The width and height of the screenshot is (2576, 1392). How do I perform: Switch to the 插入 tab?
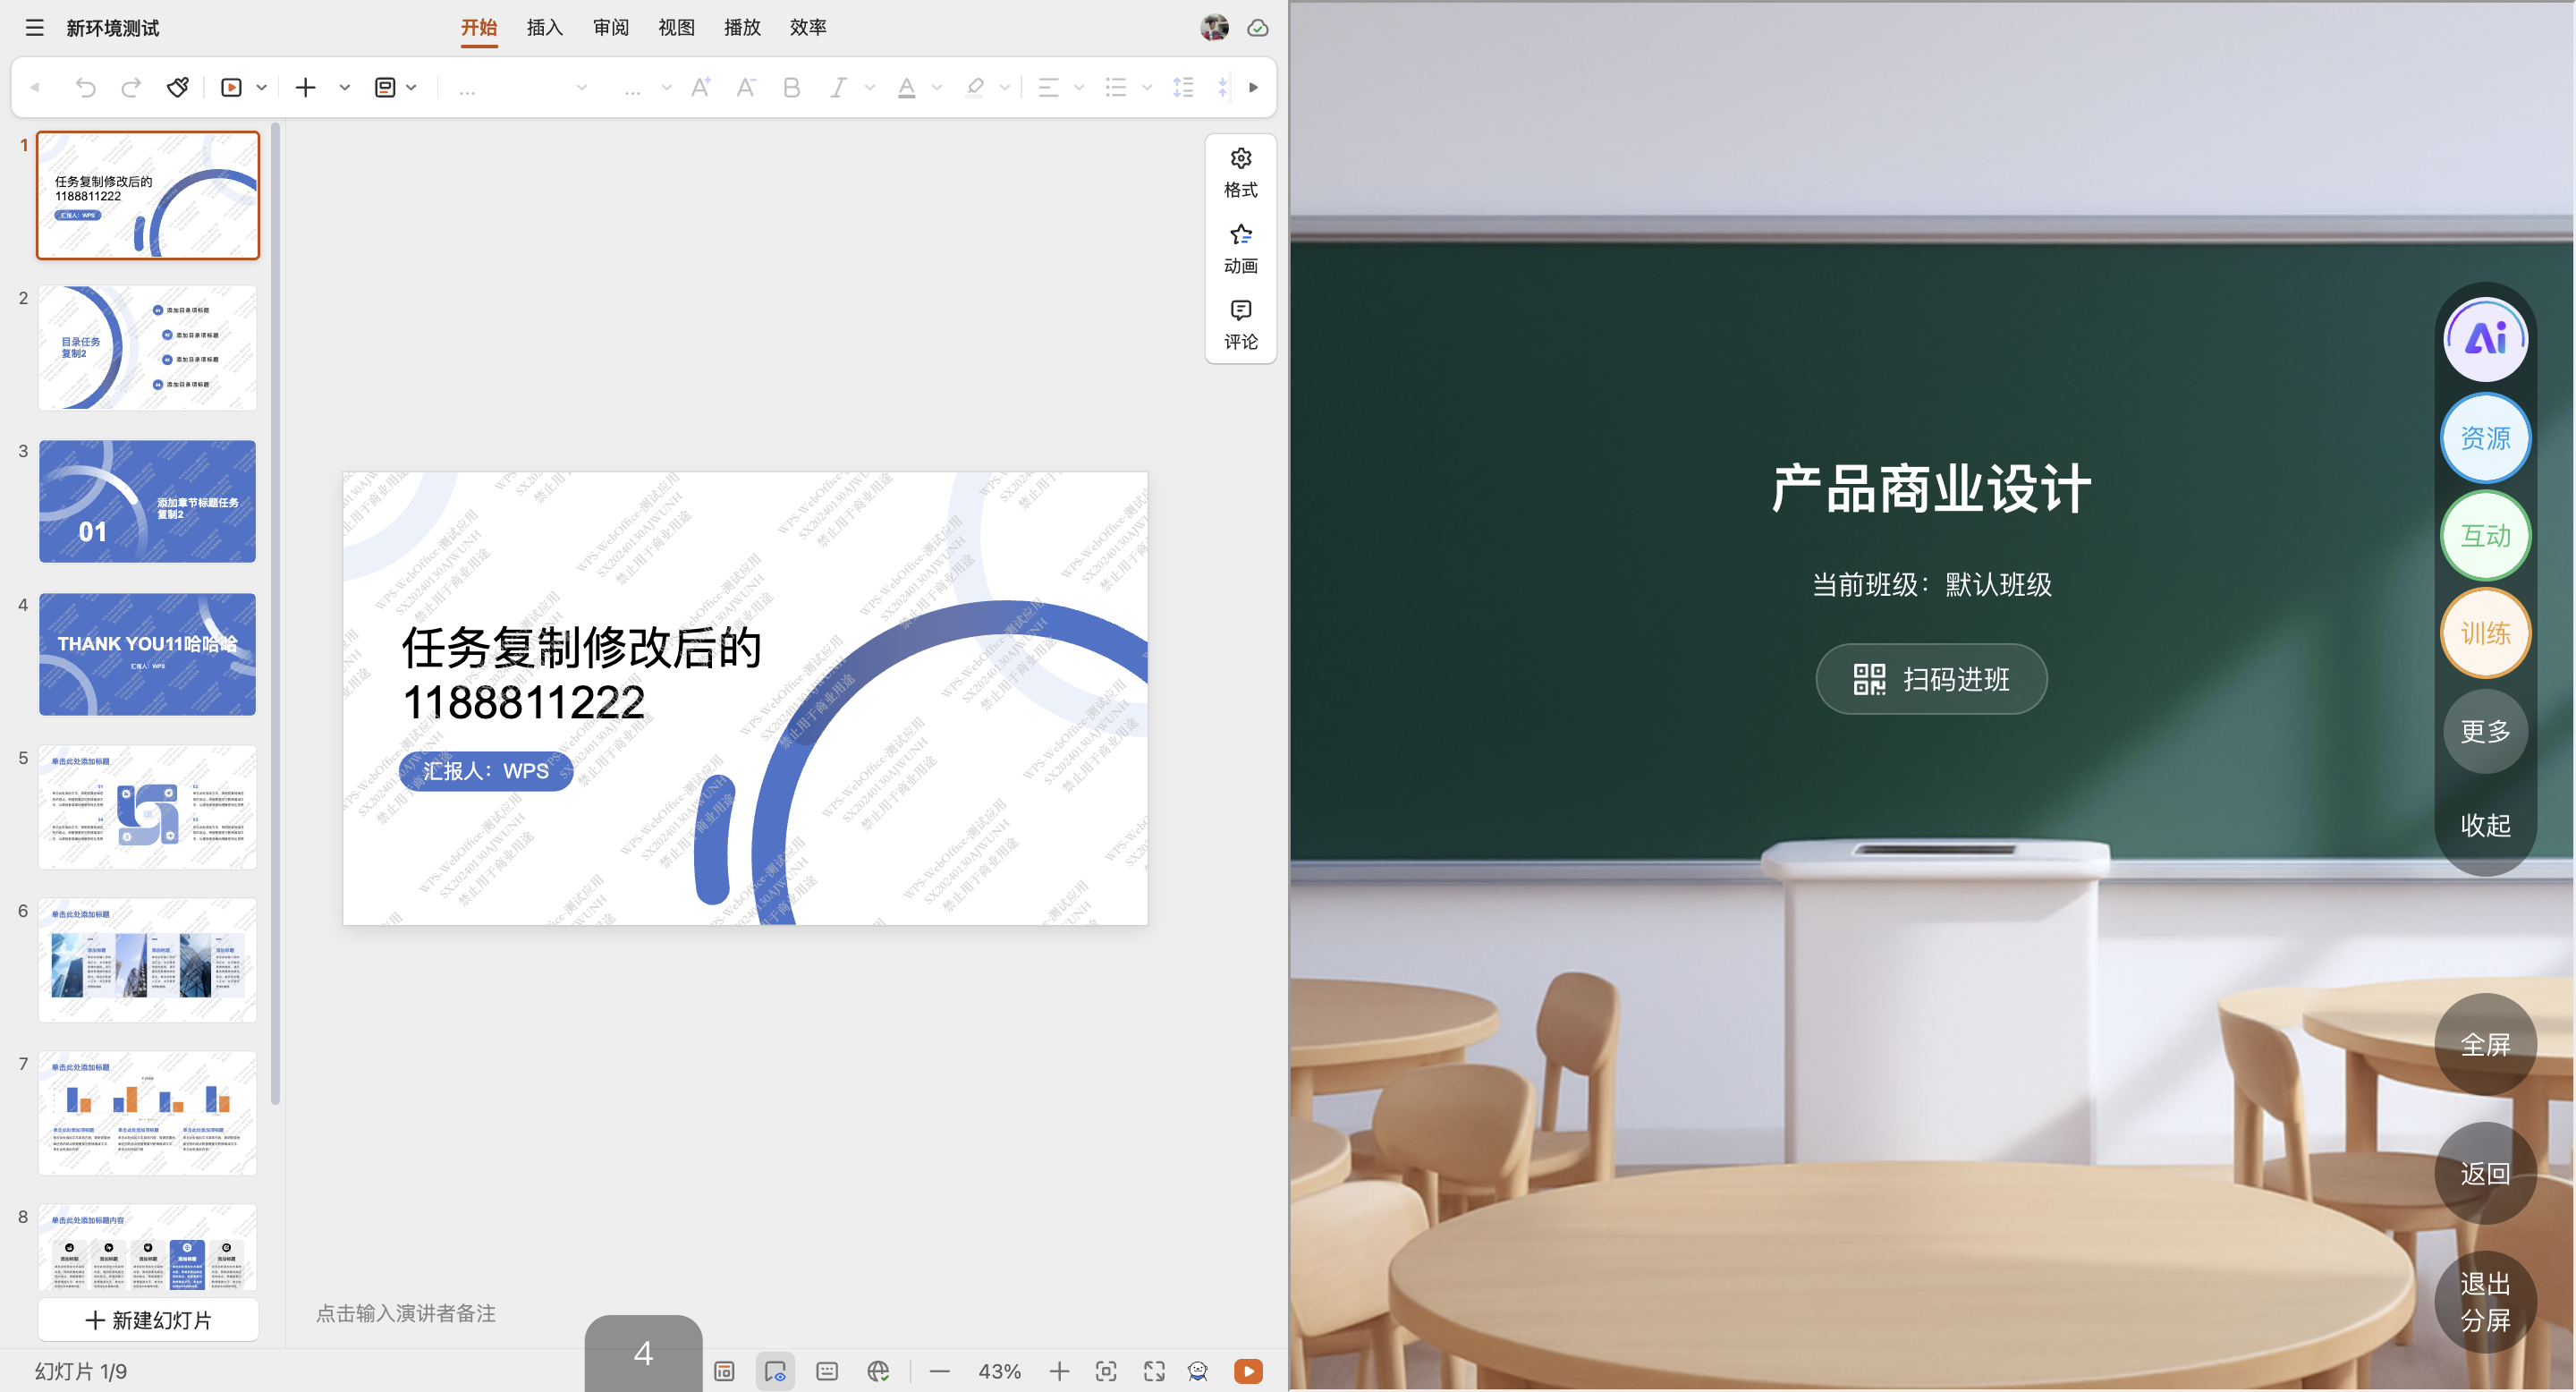click(x=545, y=28)
